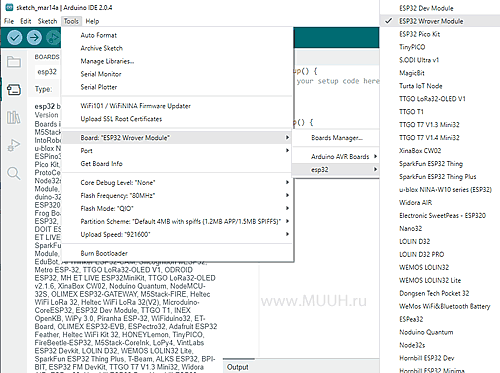Choose Electronic SweetPeas - ESP320 board
The height and width of the screenshot is (373, 500).
(440, 216)
